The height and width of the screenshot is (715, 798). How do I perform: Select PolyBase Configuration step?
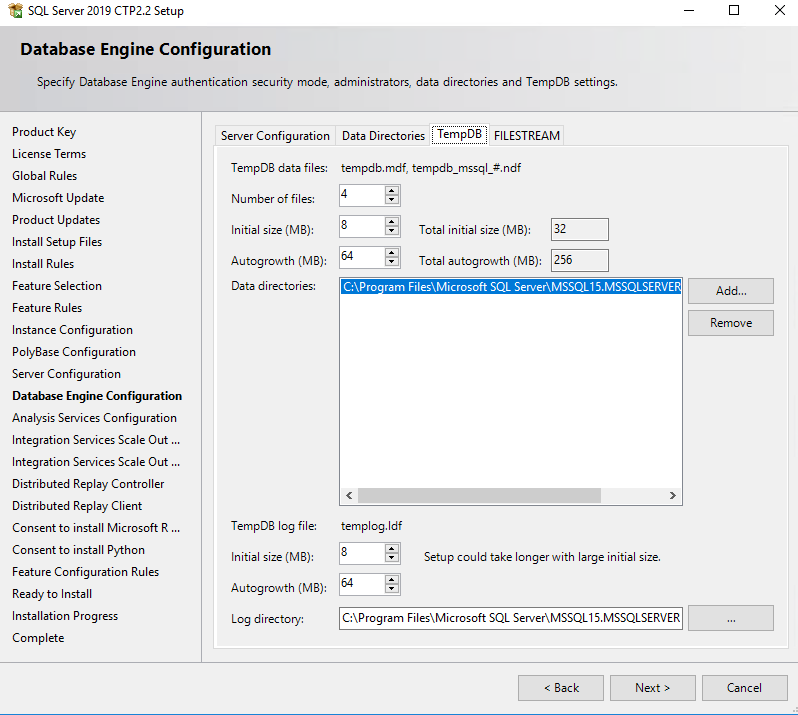click(74, 352)
